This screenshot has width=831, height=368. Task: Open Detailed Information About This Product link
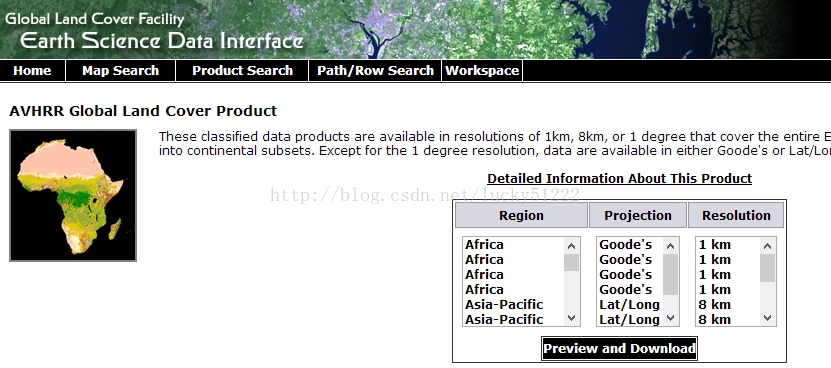[620, 179]
